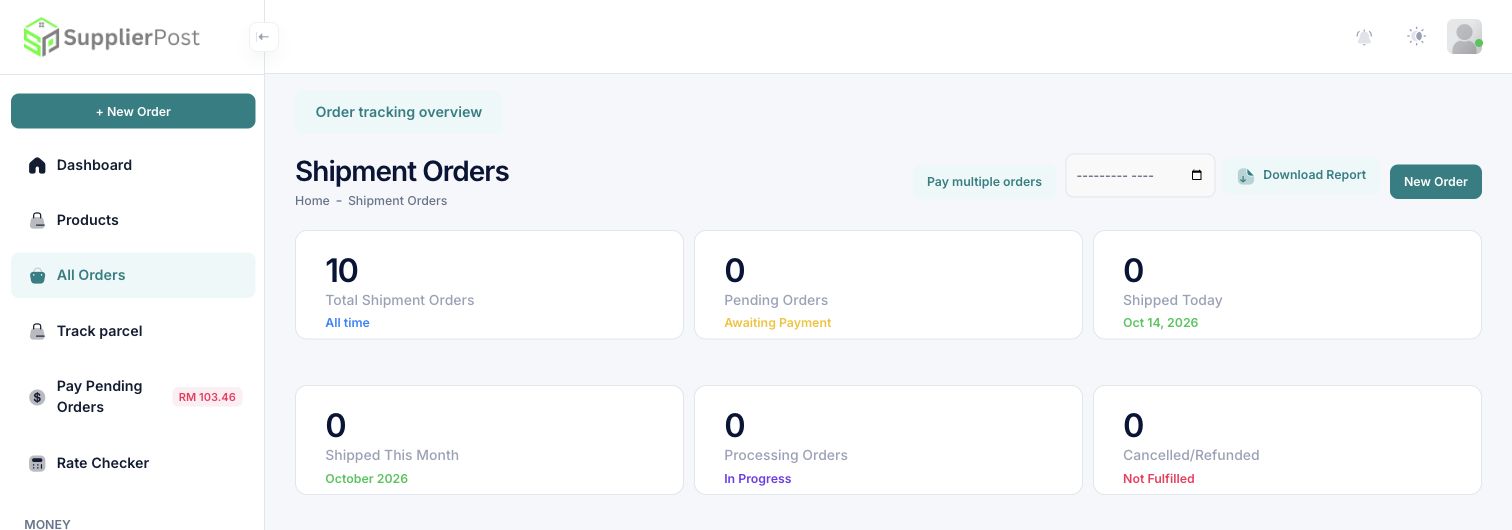Click Shipped Today label

click(1172, 300)
